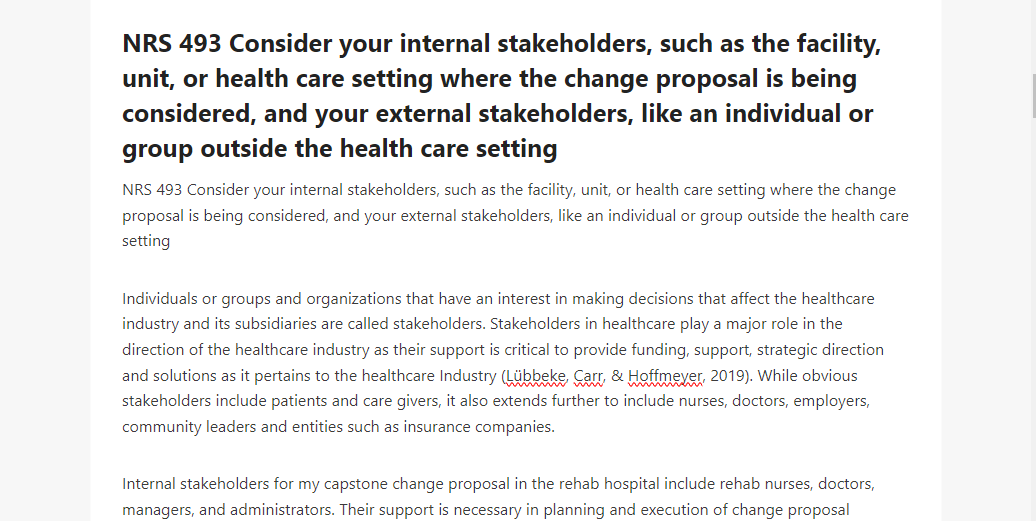Click the bold NRS 493 page heading
The image size is (1036, 521).
click(x=502, y=96)
